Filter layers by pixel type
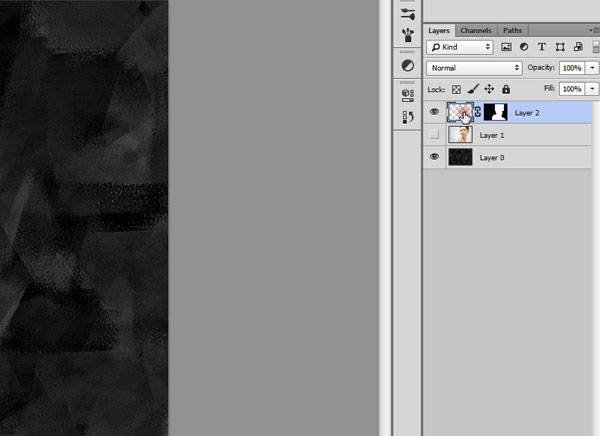 click(x=507, y=47)
